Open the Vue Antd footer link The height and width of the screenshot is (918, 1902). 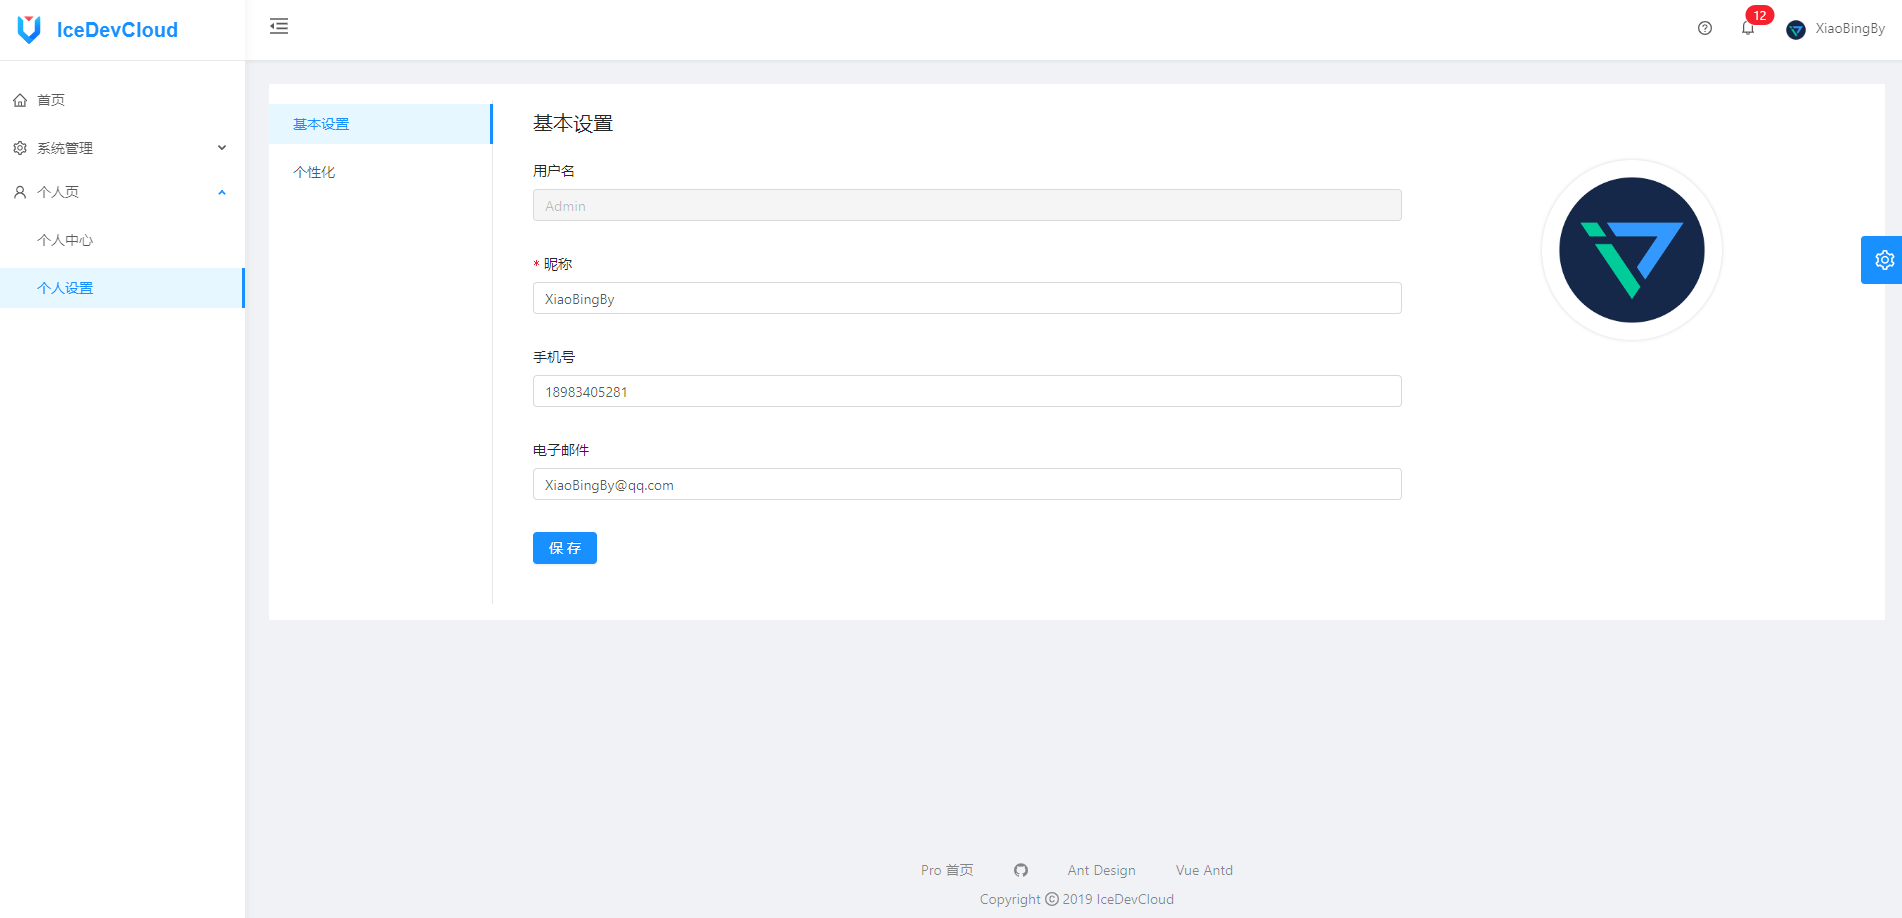tap(1204, 870)
